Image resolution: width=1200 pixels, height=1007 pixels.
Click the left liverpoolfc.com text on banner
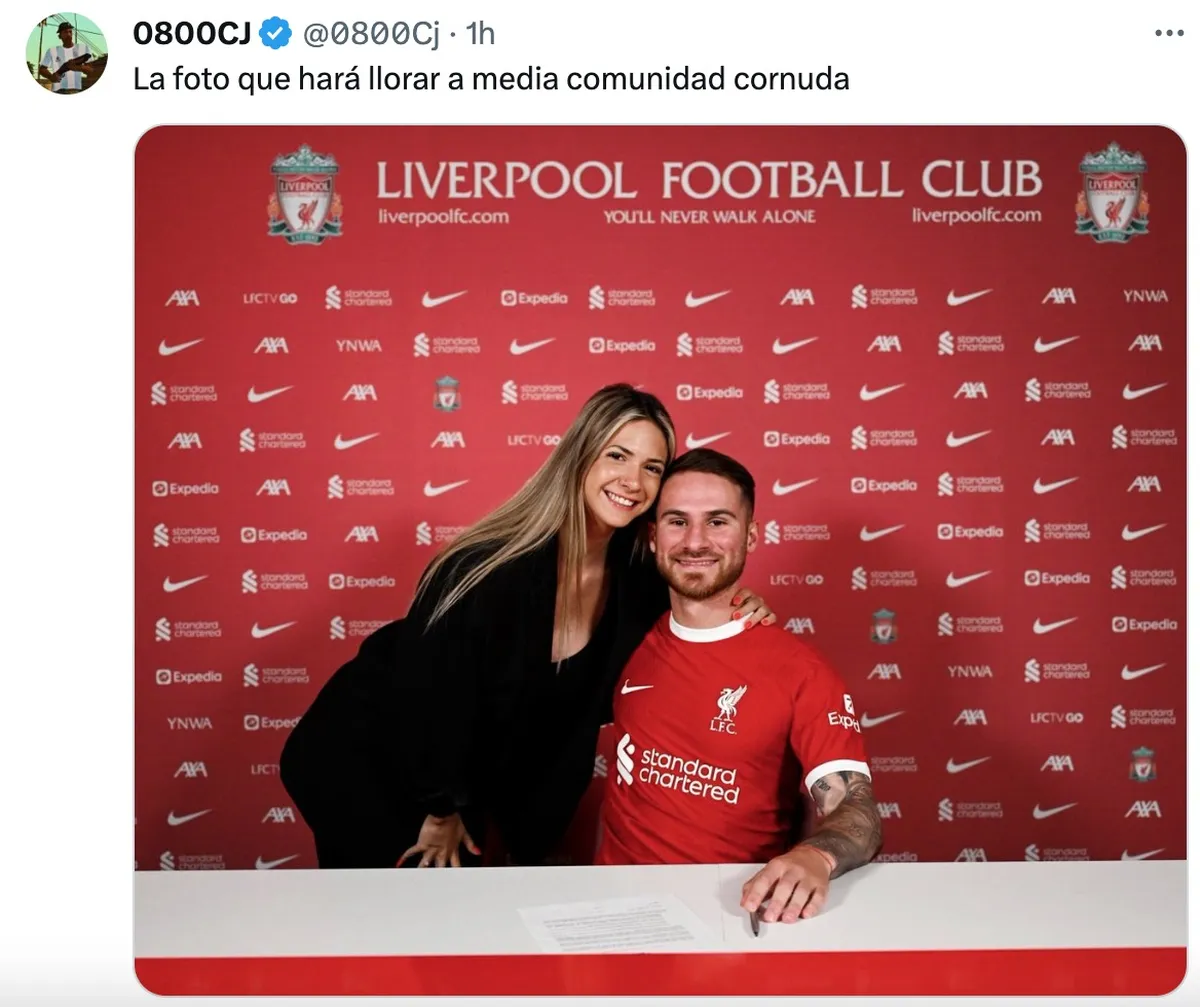point(443,216)
